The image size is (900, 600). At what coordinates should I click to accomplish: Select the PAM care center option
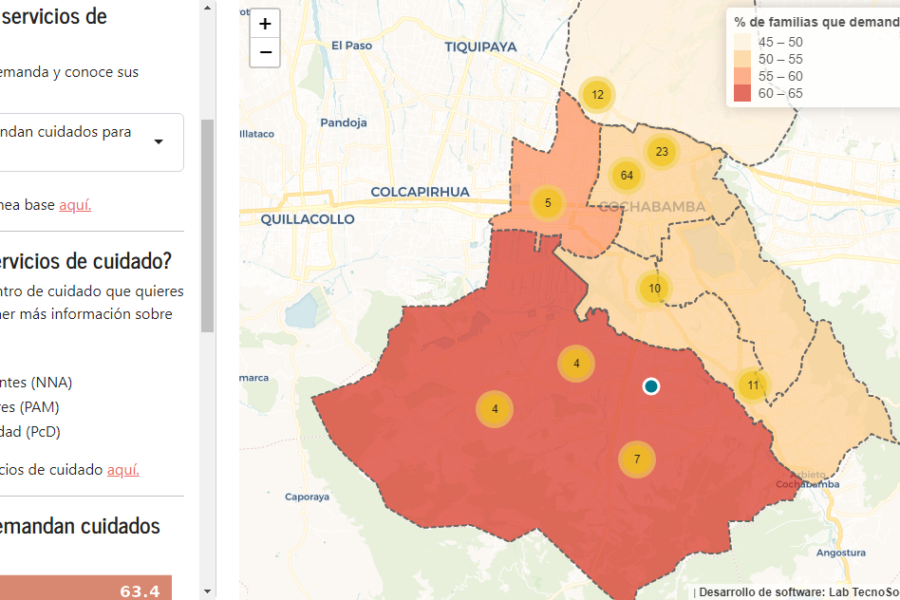point(29,407)
